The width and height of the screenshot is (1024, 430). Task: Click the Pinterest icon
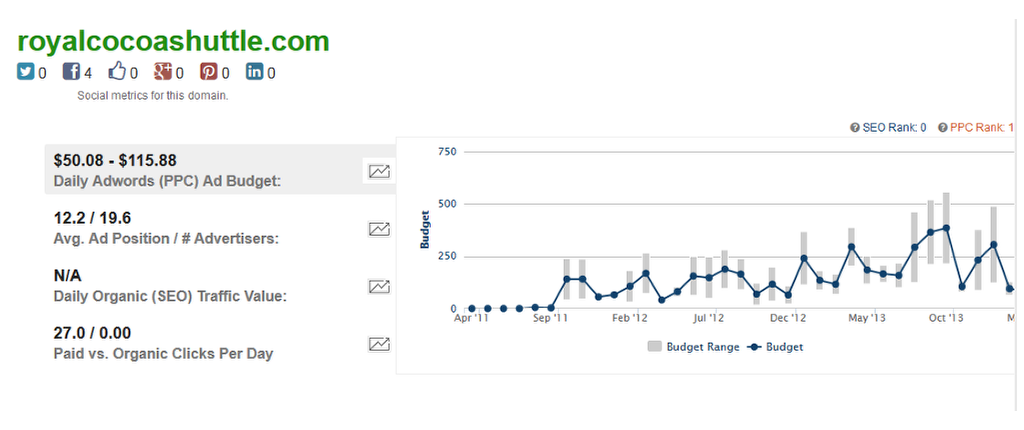click(208, 72)
